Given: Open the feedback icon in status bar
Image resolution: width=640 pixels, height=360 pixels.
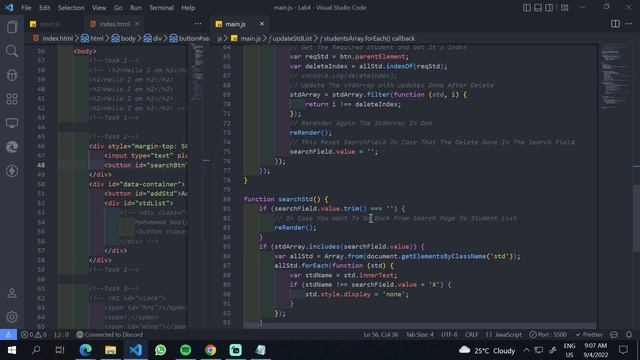Looking at the screenshot, I should pos(614,334).
